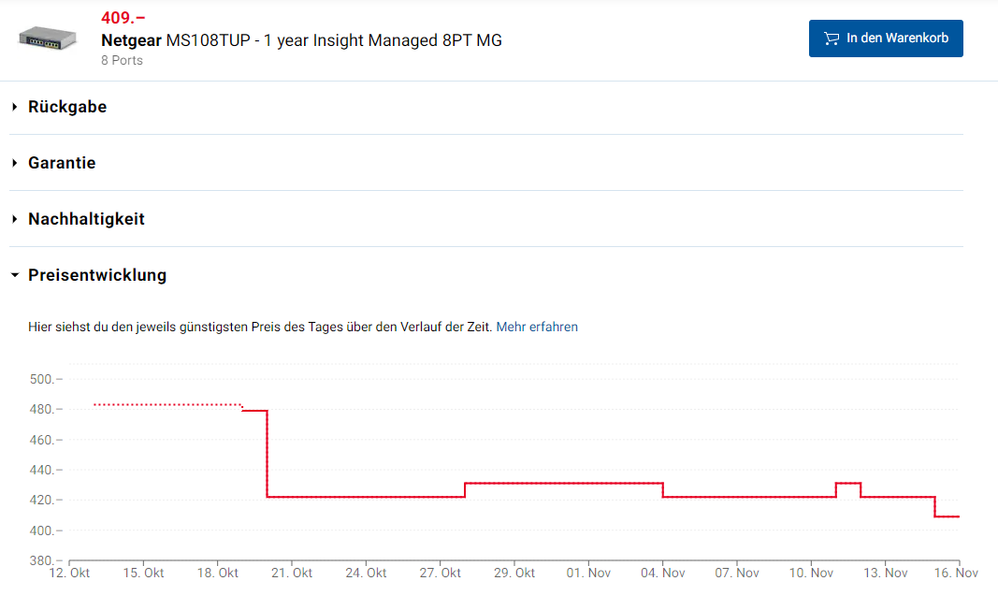Click the expand arrow next to Rückgabe
The width and height of the screenshot is (998, 612).
[x=12, y=107]
